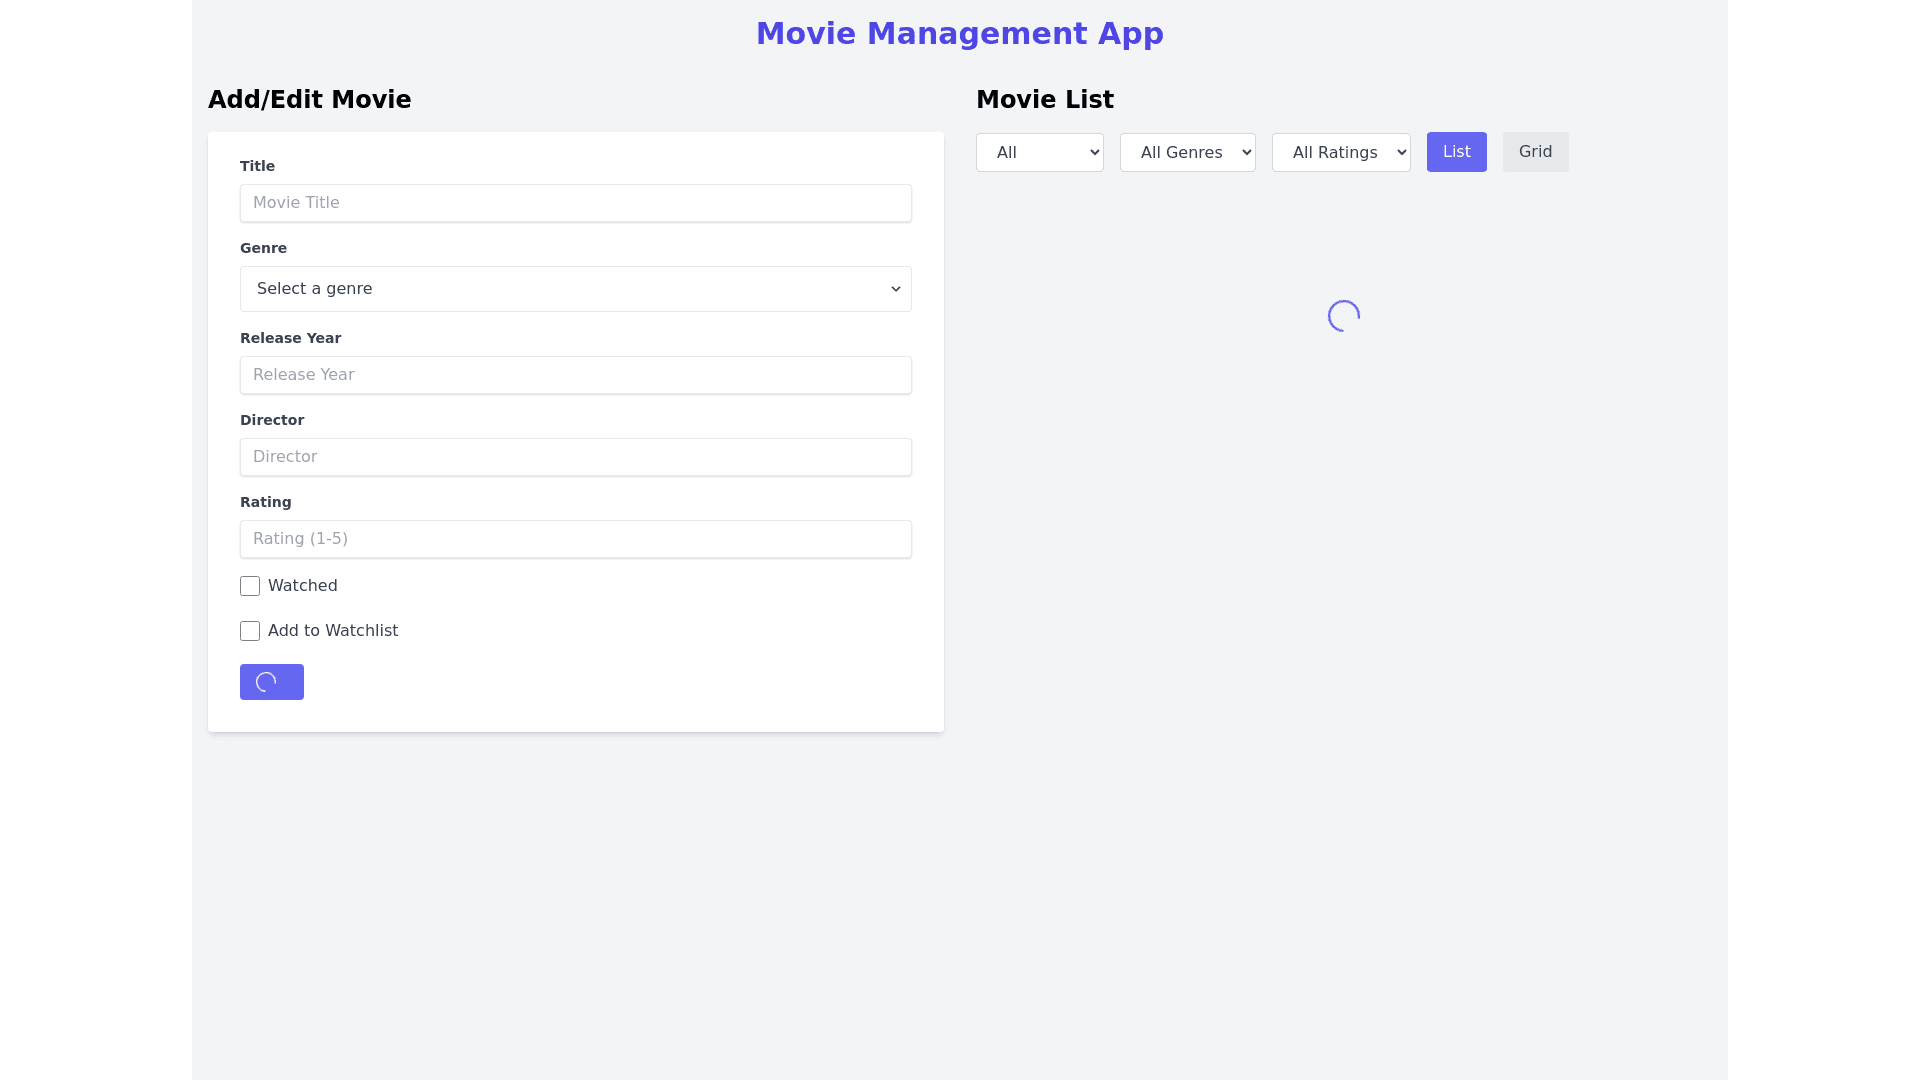
Task: Open the Select a genre dropdown
Action: pos(575,289)
